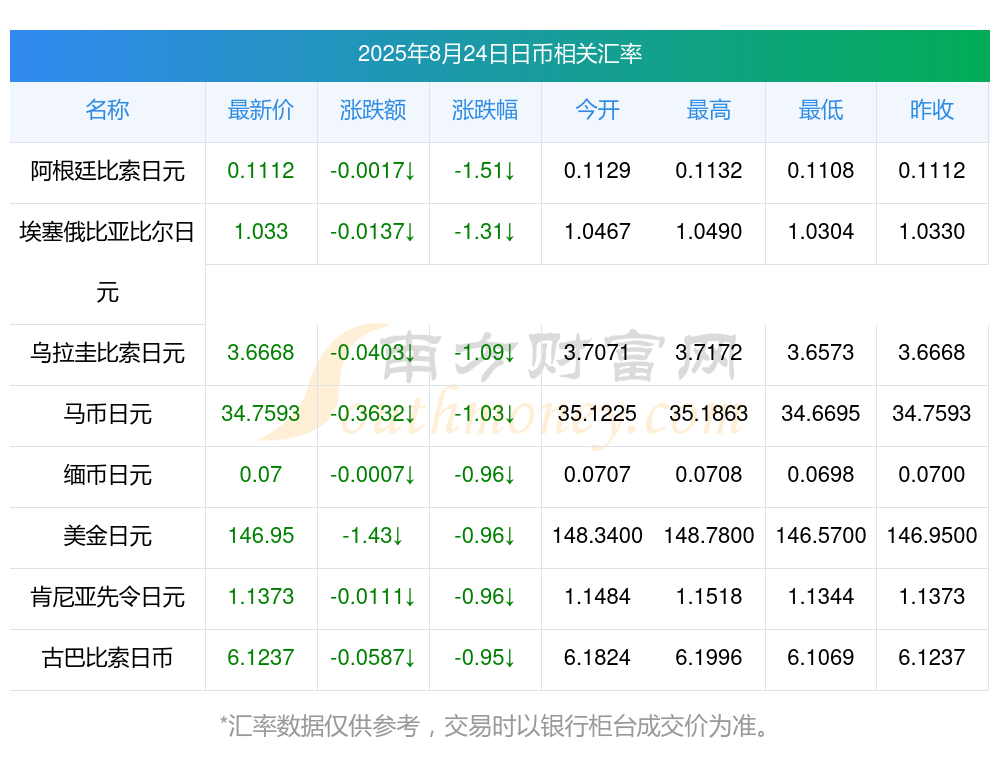Image resolution: width=1000 pixels, height=757 pixels.
Task: Click change amount -0.0007↓
Action: click(373, 474)
